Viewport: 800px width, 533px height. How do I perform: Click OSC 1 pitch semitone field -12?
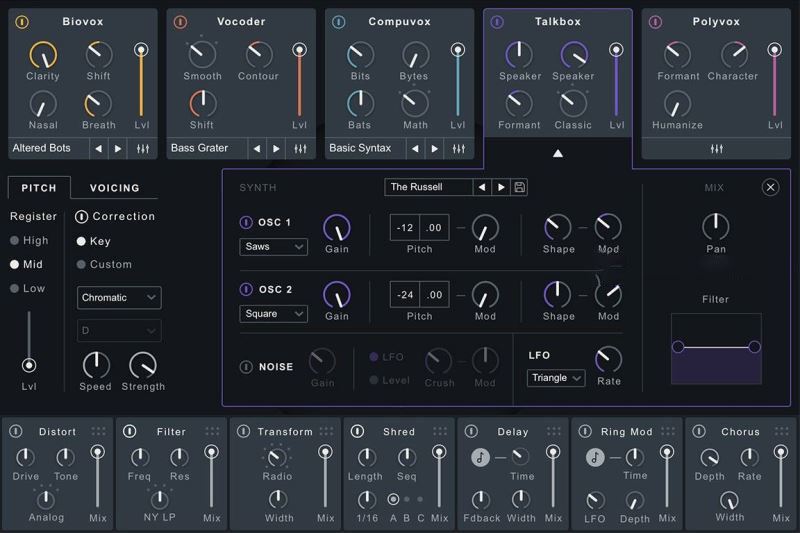pos(405,228)
